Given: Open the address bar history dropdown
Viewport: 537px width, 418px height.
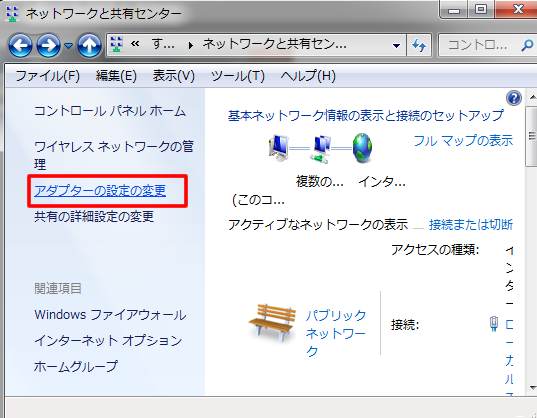Looking at the screenshot, I should [x=396, y=45].
